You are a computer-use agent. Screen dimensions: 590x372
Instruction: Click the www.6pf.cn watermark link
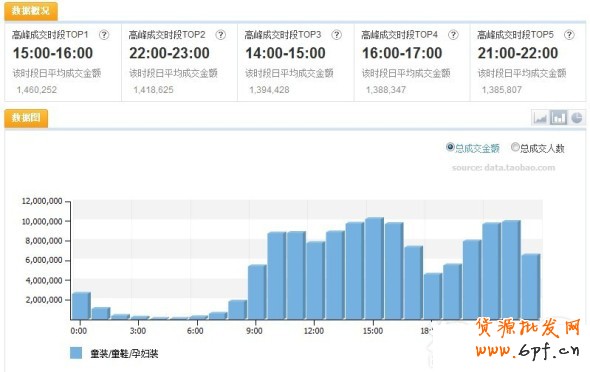527,351
